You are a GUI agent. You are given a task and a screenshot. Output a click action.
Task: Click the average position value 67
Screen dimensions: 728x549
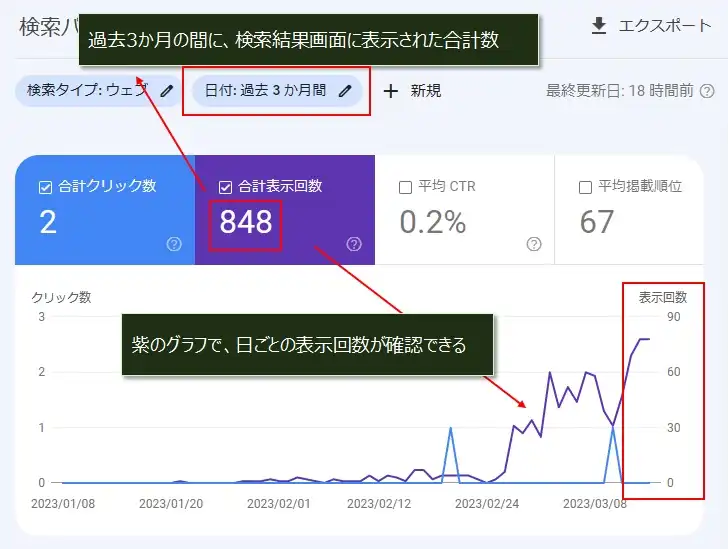597,222
